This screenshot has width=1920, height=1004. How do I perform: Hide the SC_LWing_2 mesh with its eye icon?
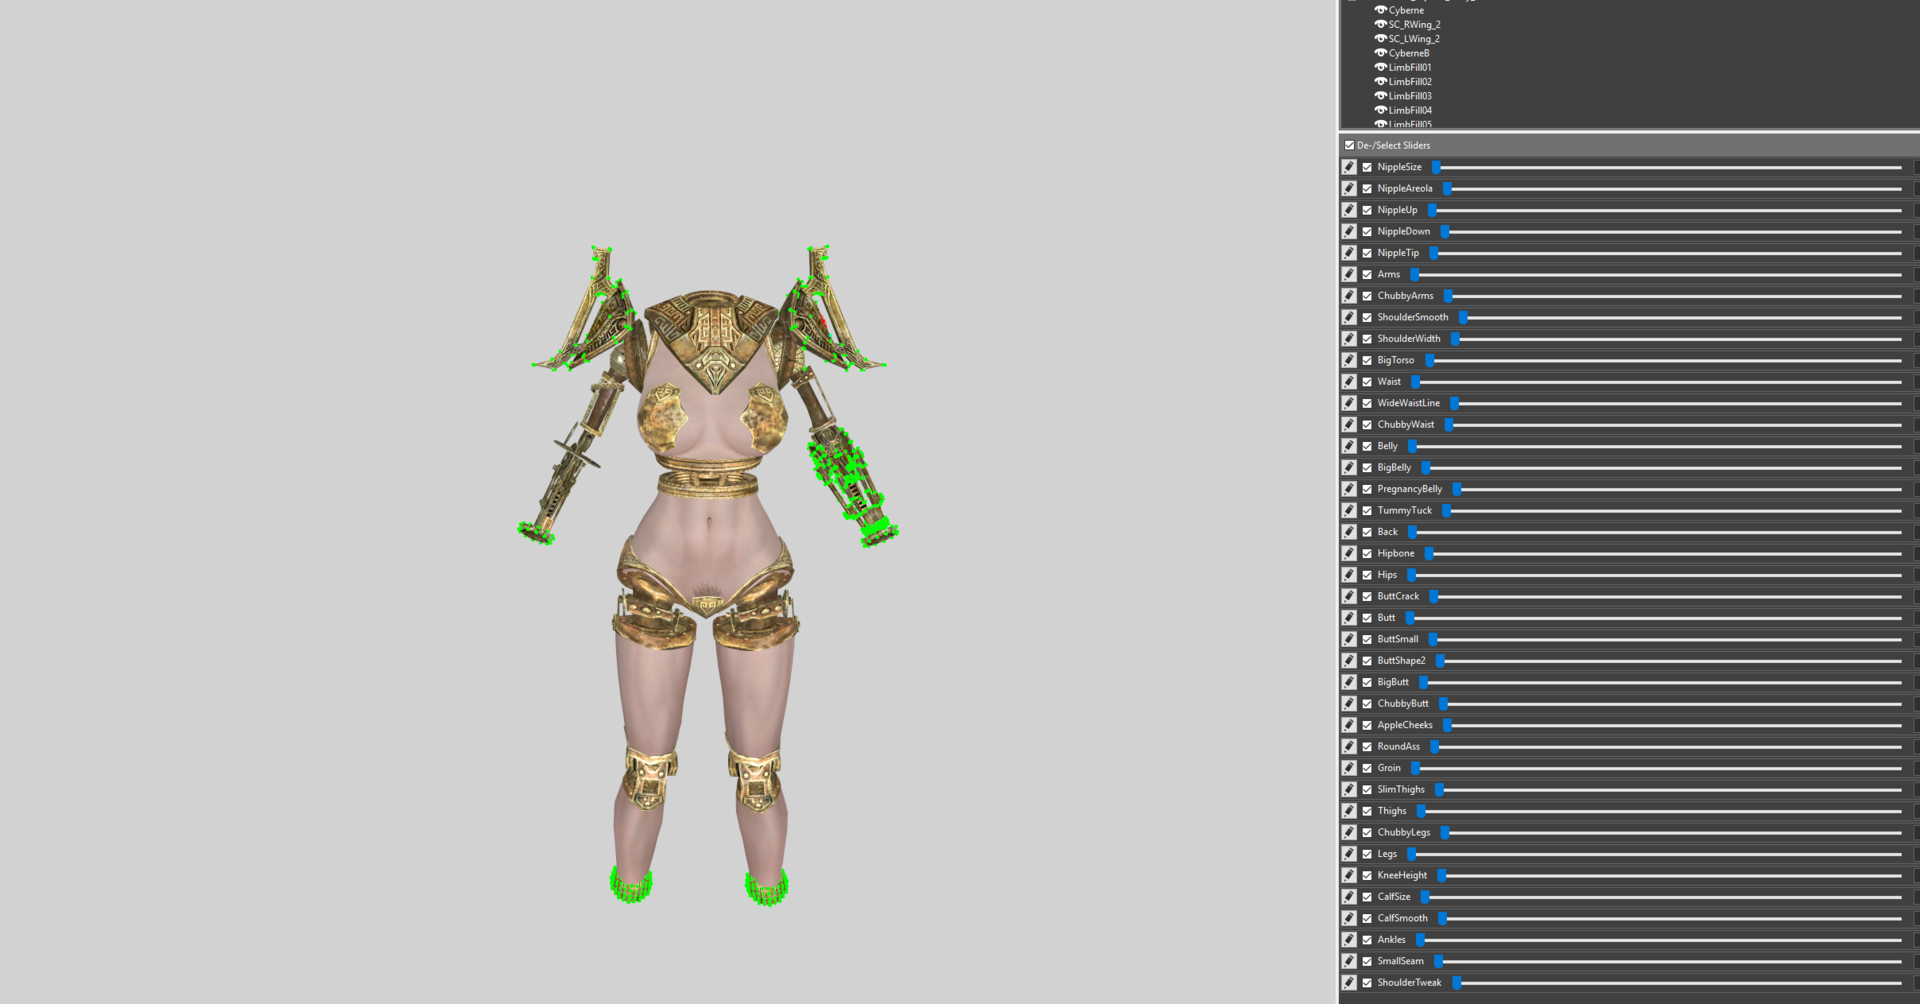point(1380,39)
